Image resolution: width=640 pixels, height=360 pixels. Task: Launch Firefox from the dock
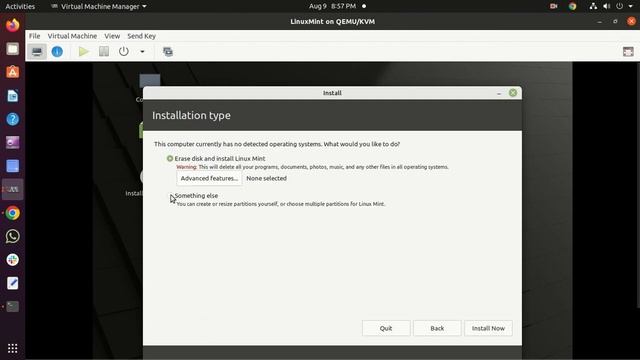(13, 25)
